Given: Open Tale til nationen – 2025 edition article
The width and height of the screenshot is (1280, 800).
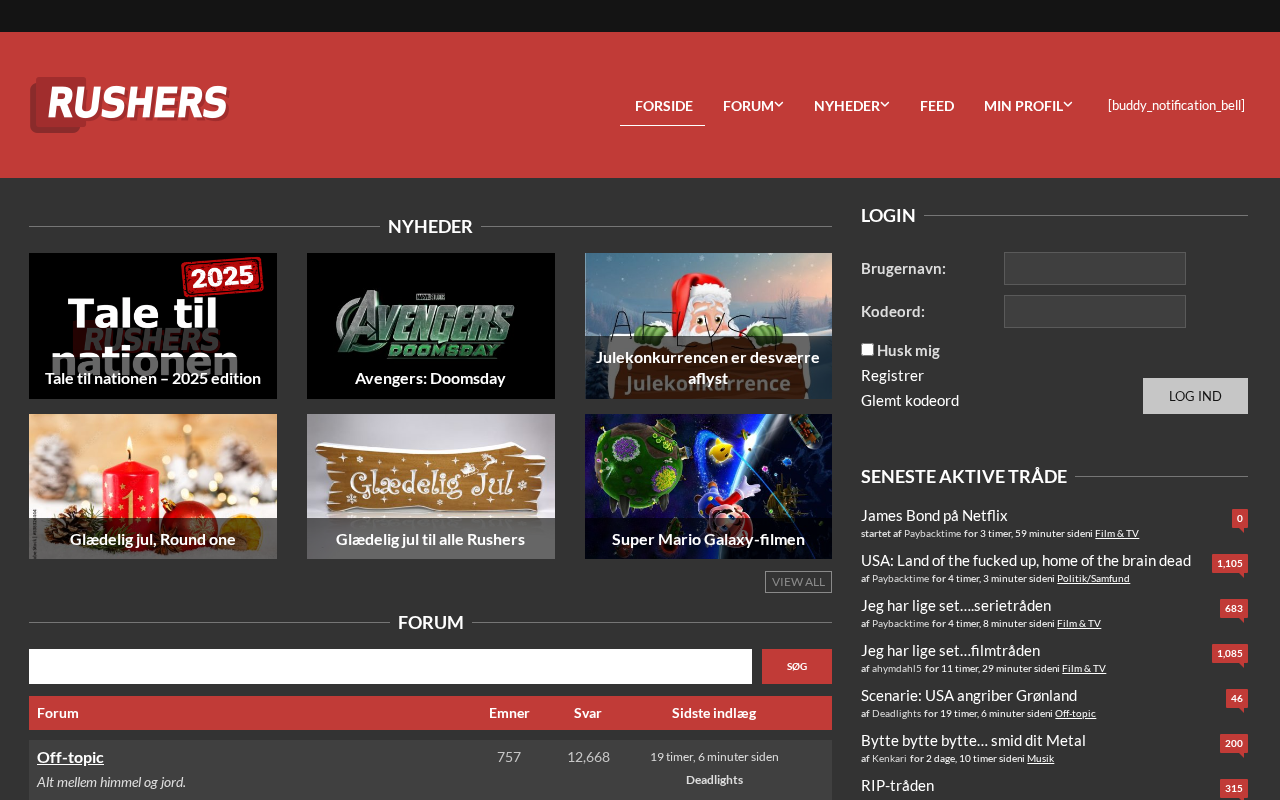Looking at the screenshot, I should click(153, 326).
